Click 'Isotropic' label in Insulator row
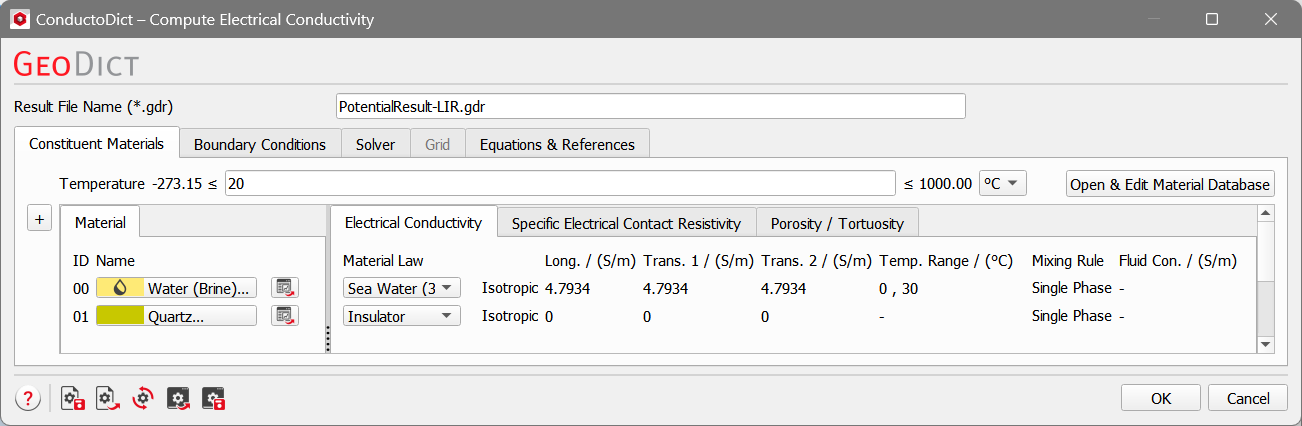 tap(510, 316)
